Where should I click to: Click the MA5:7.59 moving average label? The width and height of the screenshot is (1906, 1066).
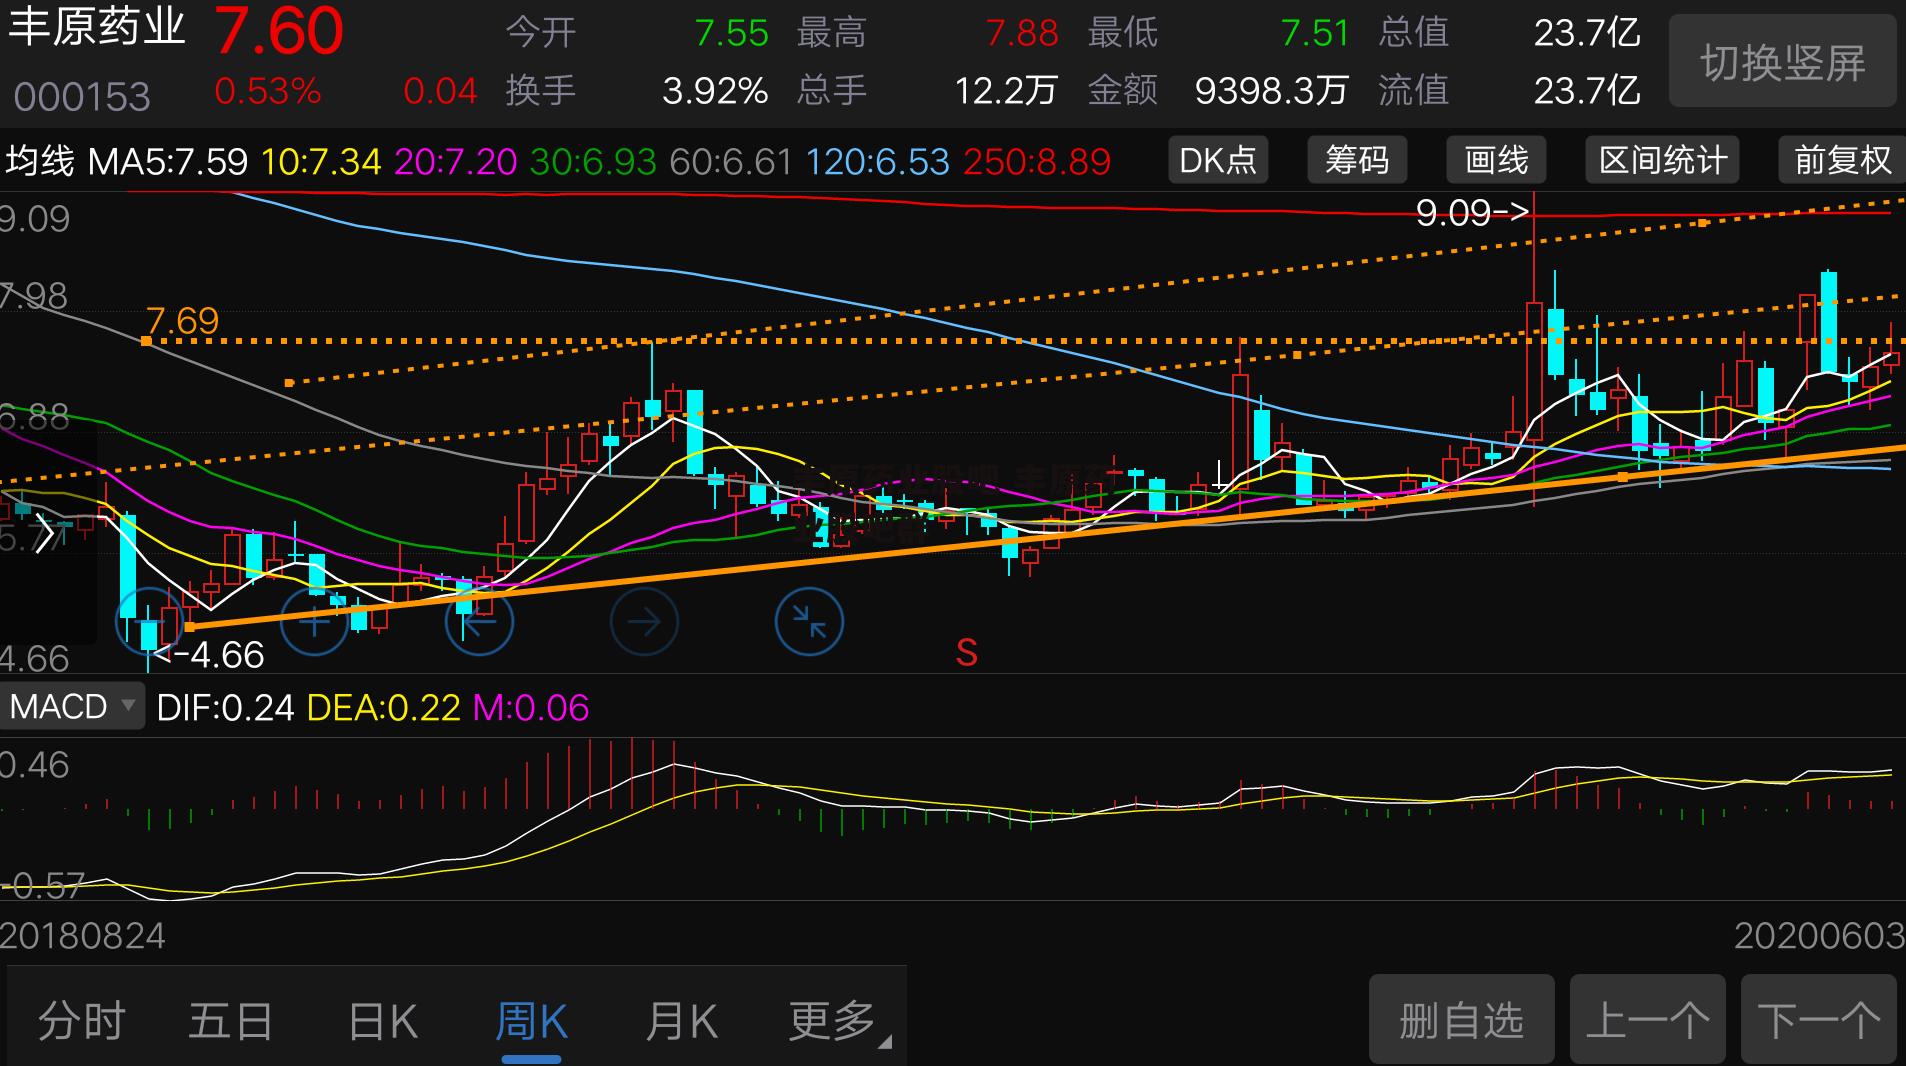(x=168, y=161)
